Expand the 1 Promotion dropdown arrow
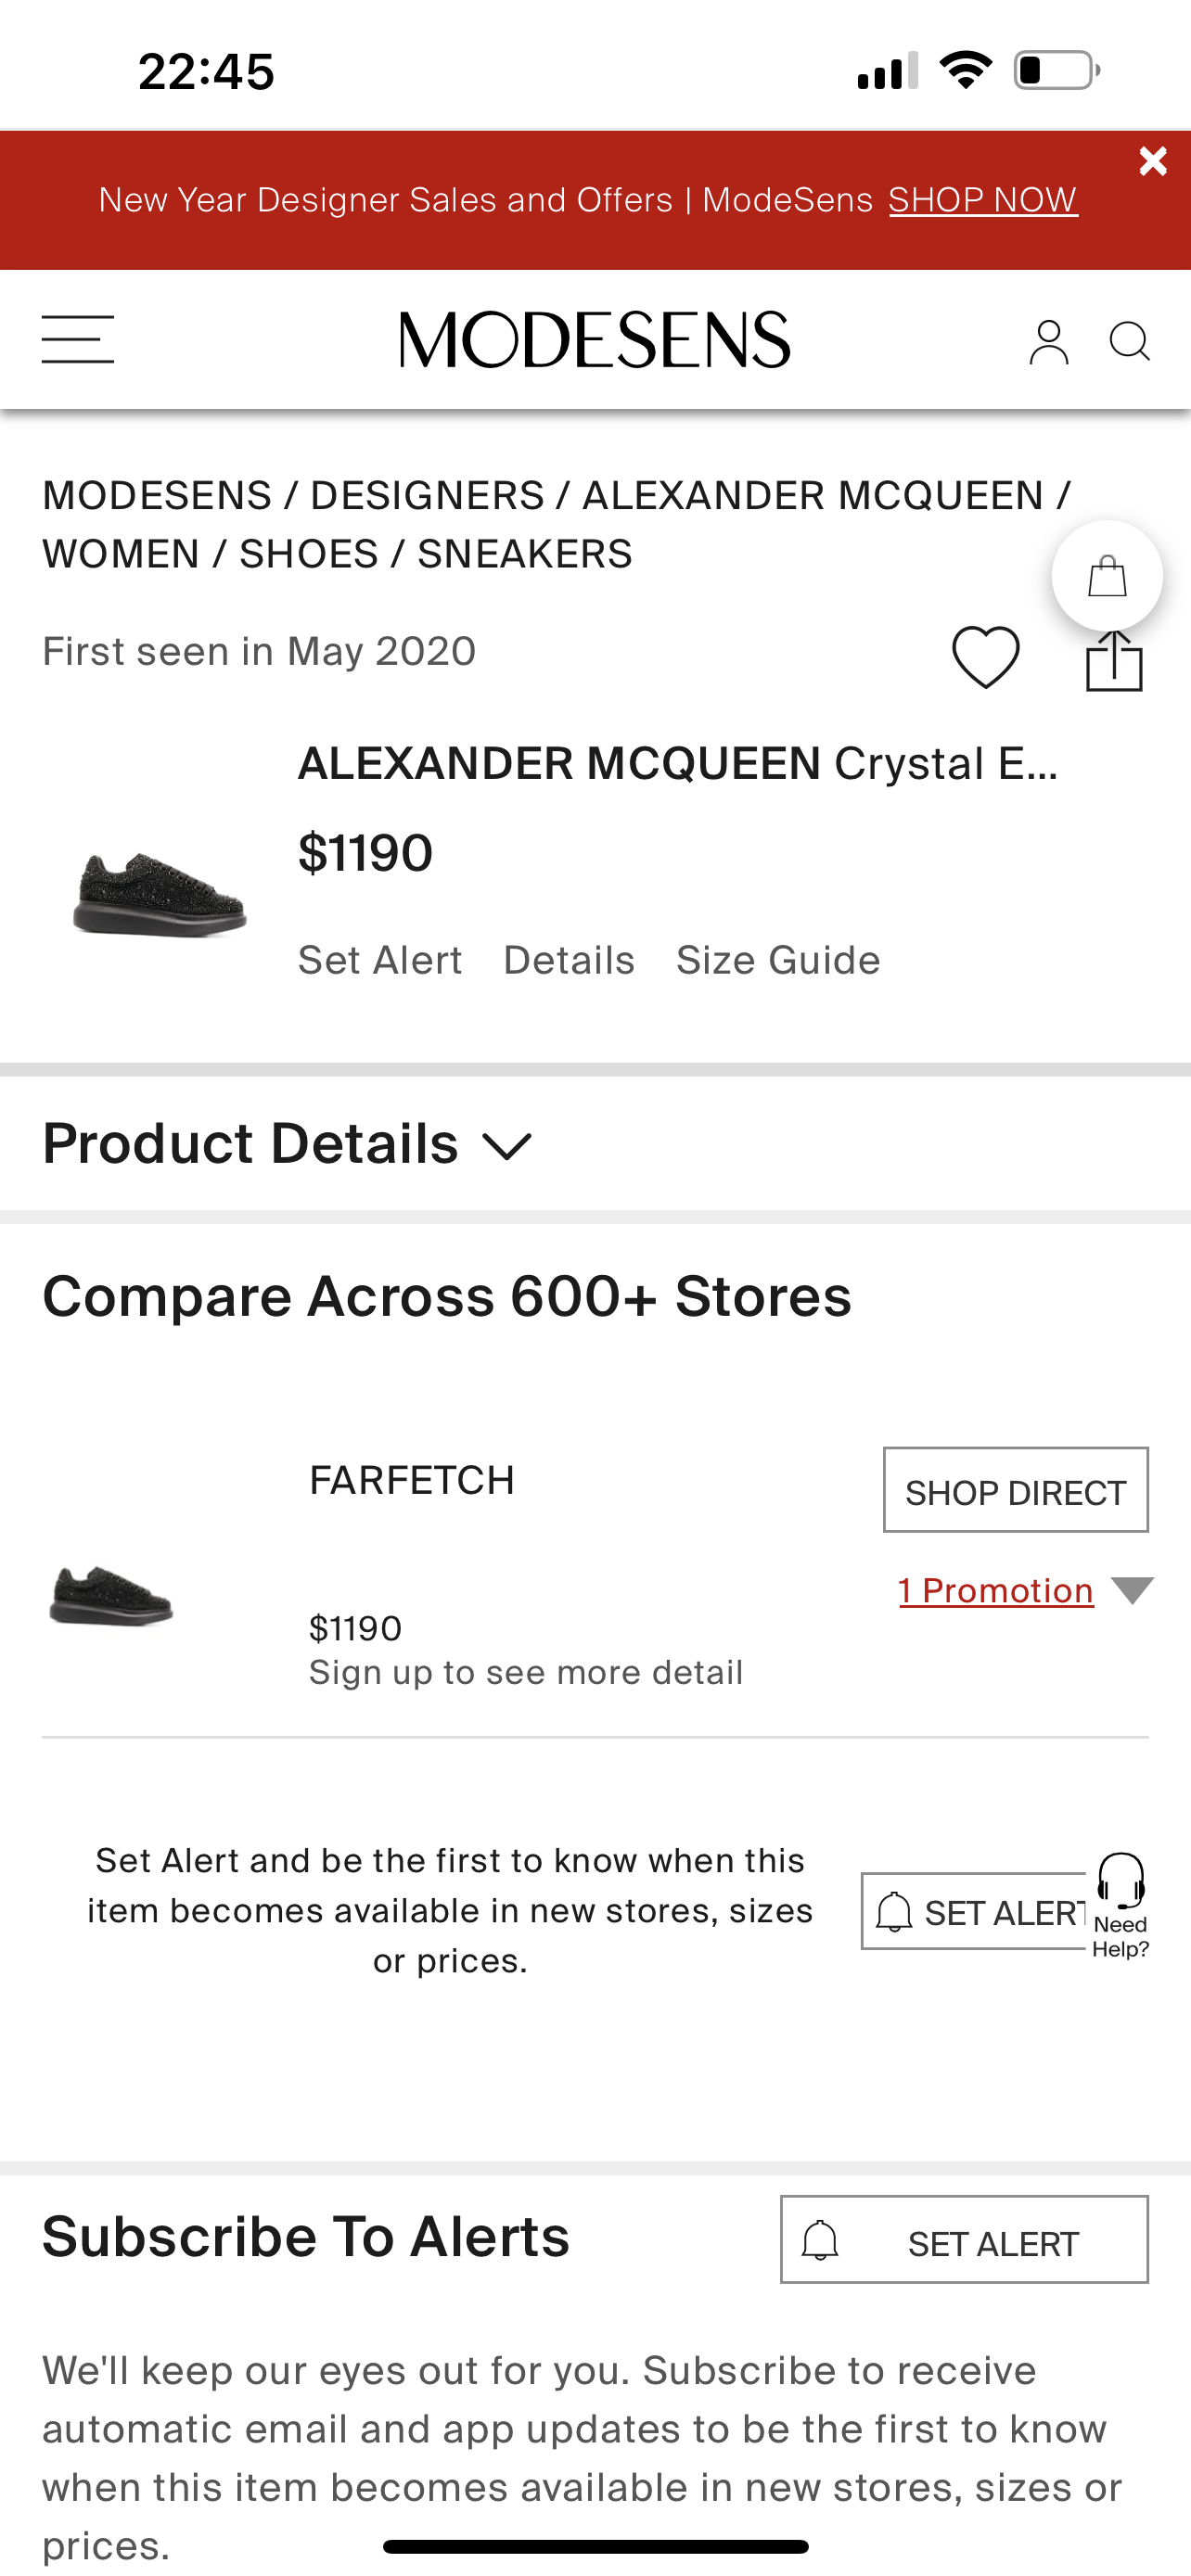This screenshot has height=2576, width=1191. (x=1132, y=1590)
